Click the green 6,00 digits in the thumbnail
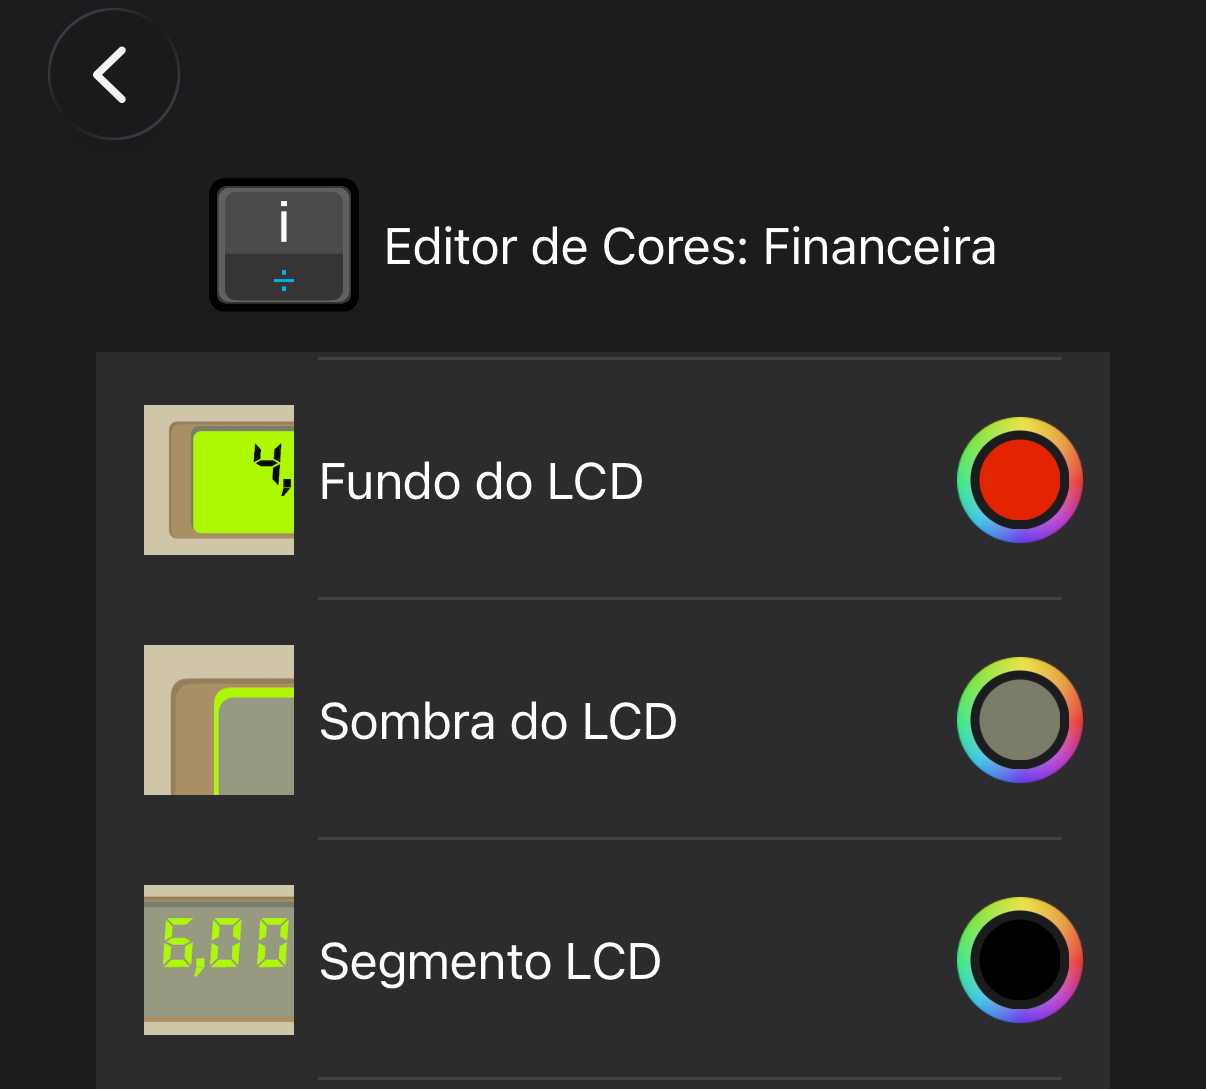The image size is (1206, 1089). [226, 944]
